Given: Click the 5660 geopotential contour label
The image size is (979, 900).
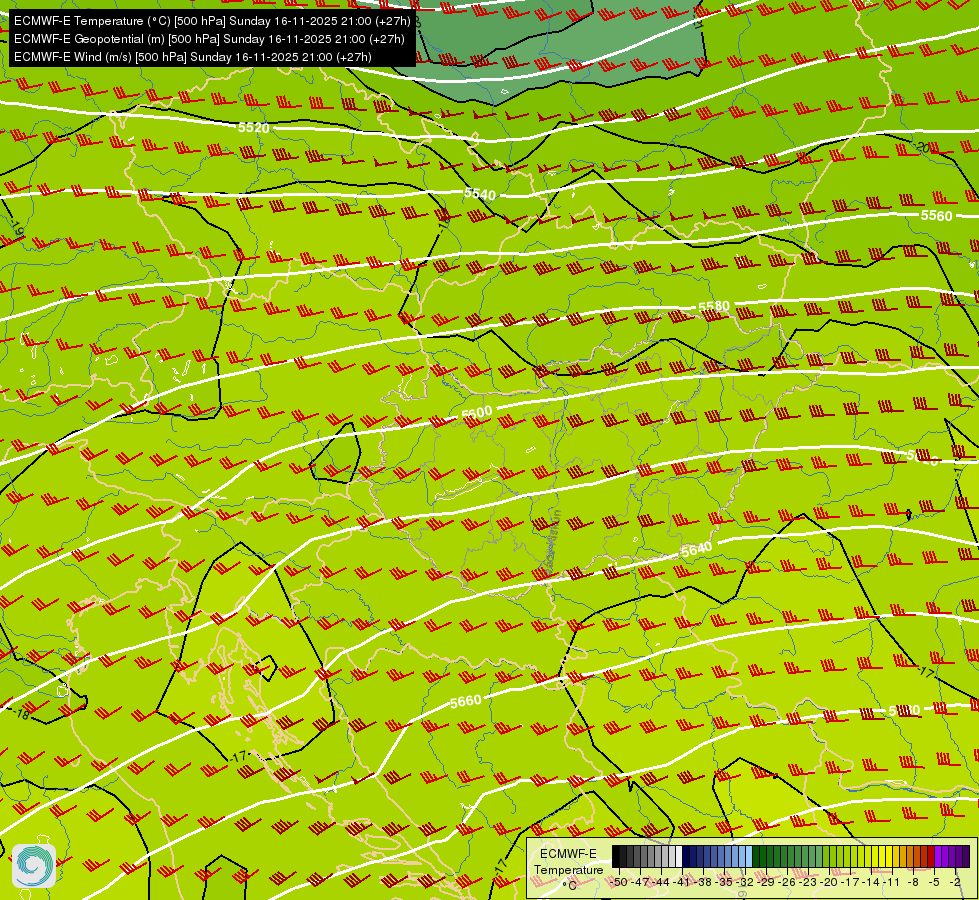Looking at the screenshot, I should click(x=466, y=702).
